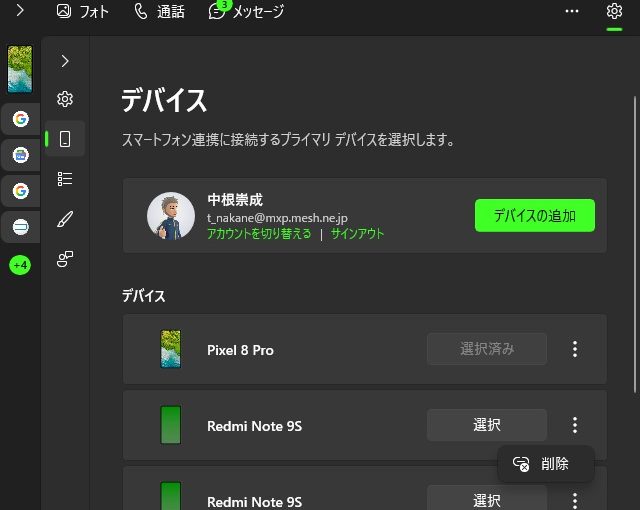This screenshot has height=510, width=640.
Task: Open the card-shaped app icon in app strip
Action: pos(20,227)
